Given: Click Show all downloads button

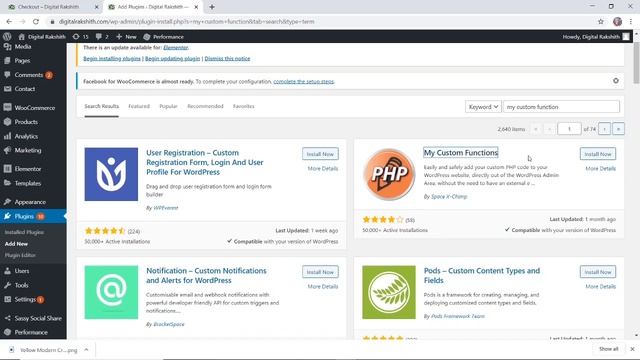Looking at the screenshot, I should point(609,349).
